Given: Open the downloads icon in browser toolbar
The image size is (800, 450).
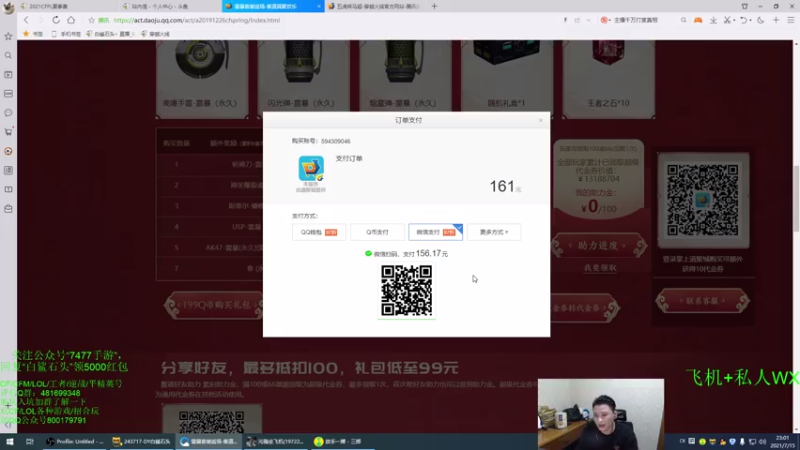Looking at the screenshot, I should (x=713, y=20).
